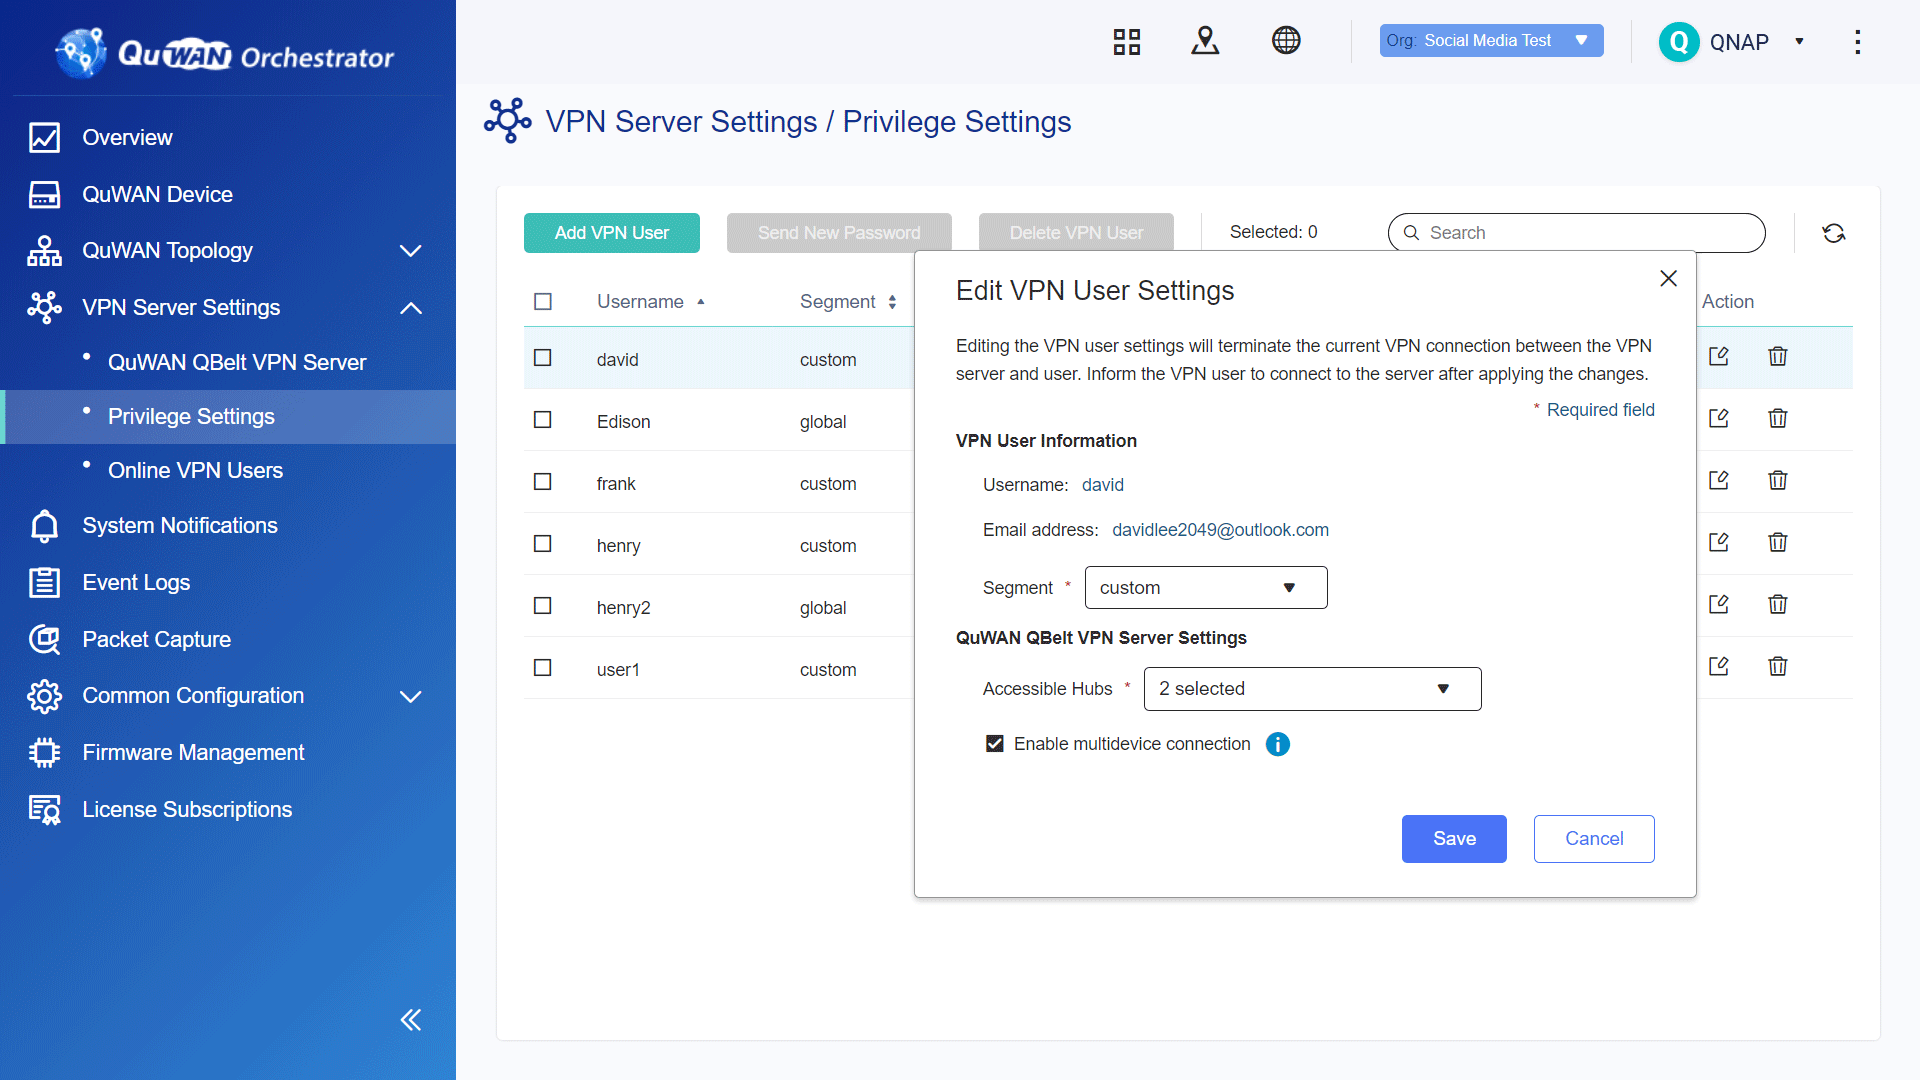Sort table by Username column
Screen dimensions: 1920x1080
650,302
